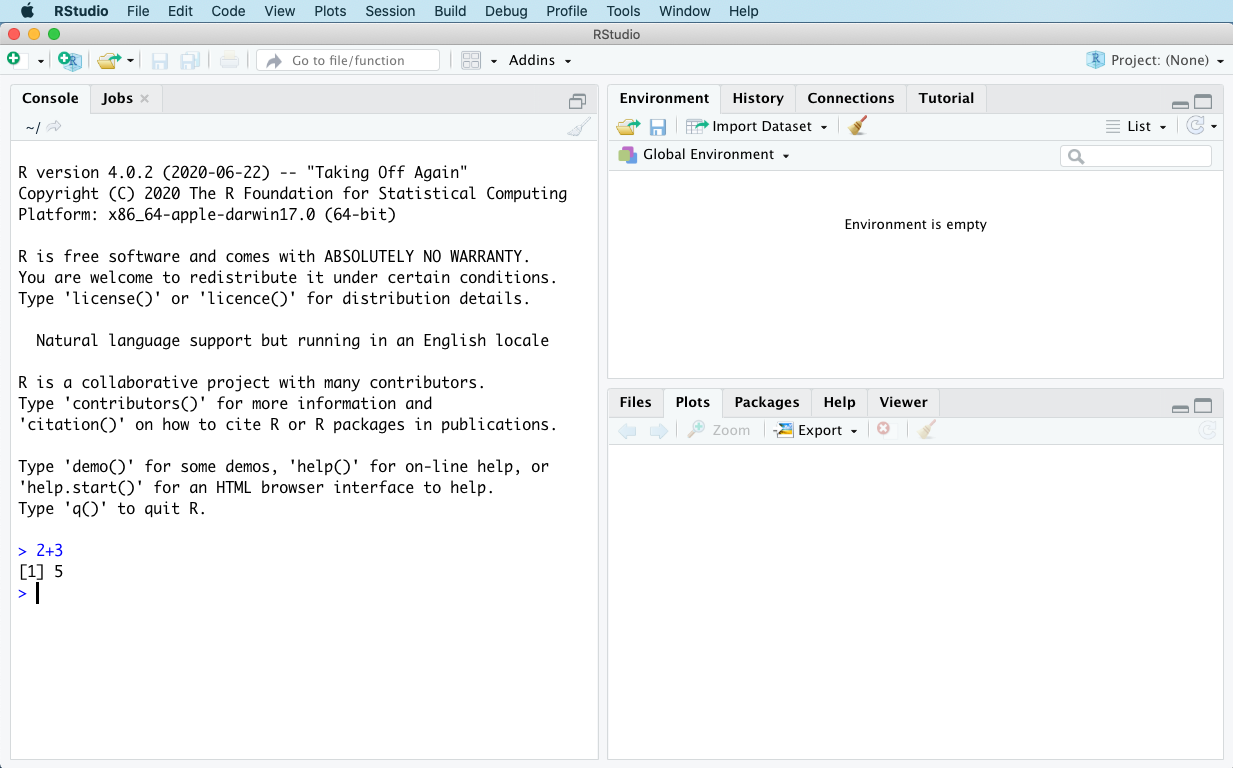Click the Open File folder icon
The image size is (1233, 768).
click(109, 61)
